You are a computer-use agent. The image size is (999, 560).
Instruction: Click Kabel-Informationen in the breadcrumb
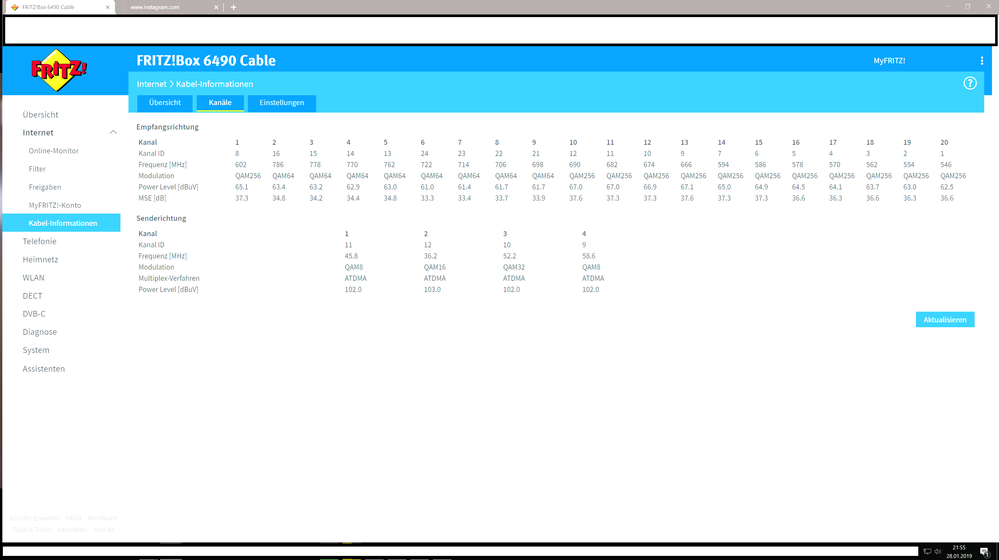[215, 84]
